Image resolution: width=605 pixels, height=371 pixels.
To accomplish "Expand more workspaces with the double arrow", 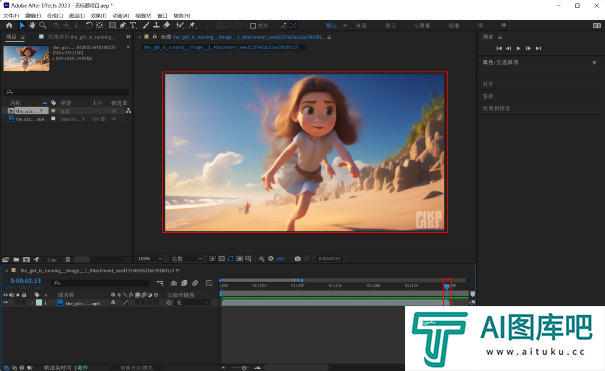I will 504,25.
